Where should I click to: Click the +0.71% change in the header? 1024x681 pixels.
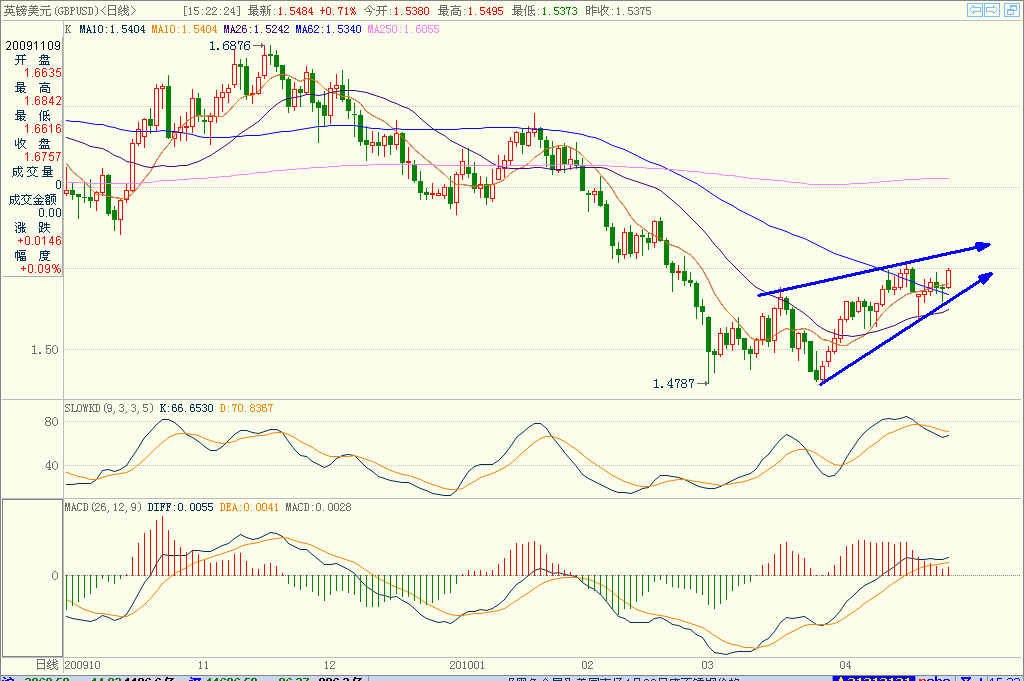pyautogui.click(x=338, y=10)
